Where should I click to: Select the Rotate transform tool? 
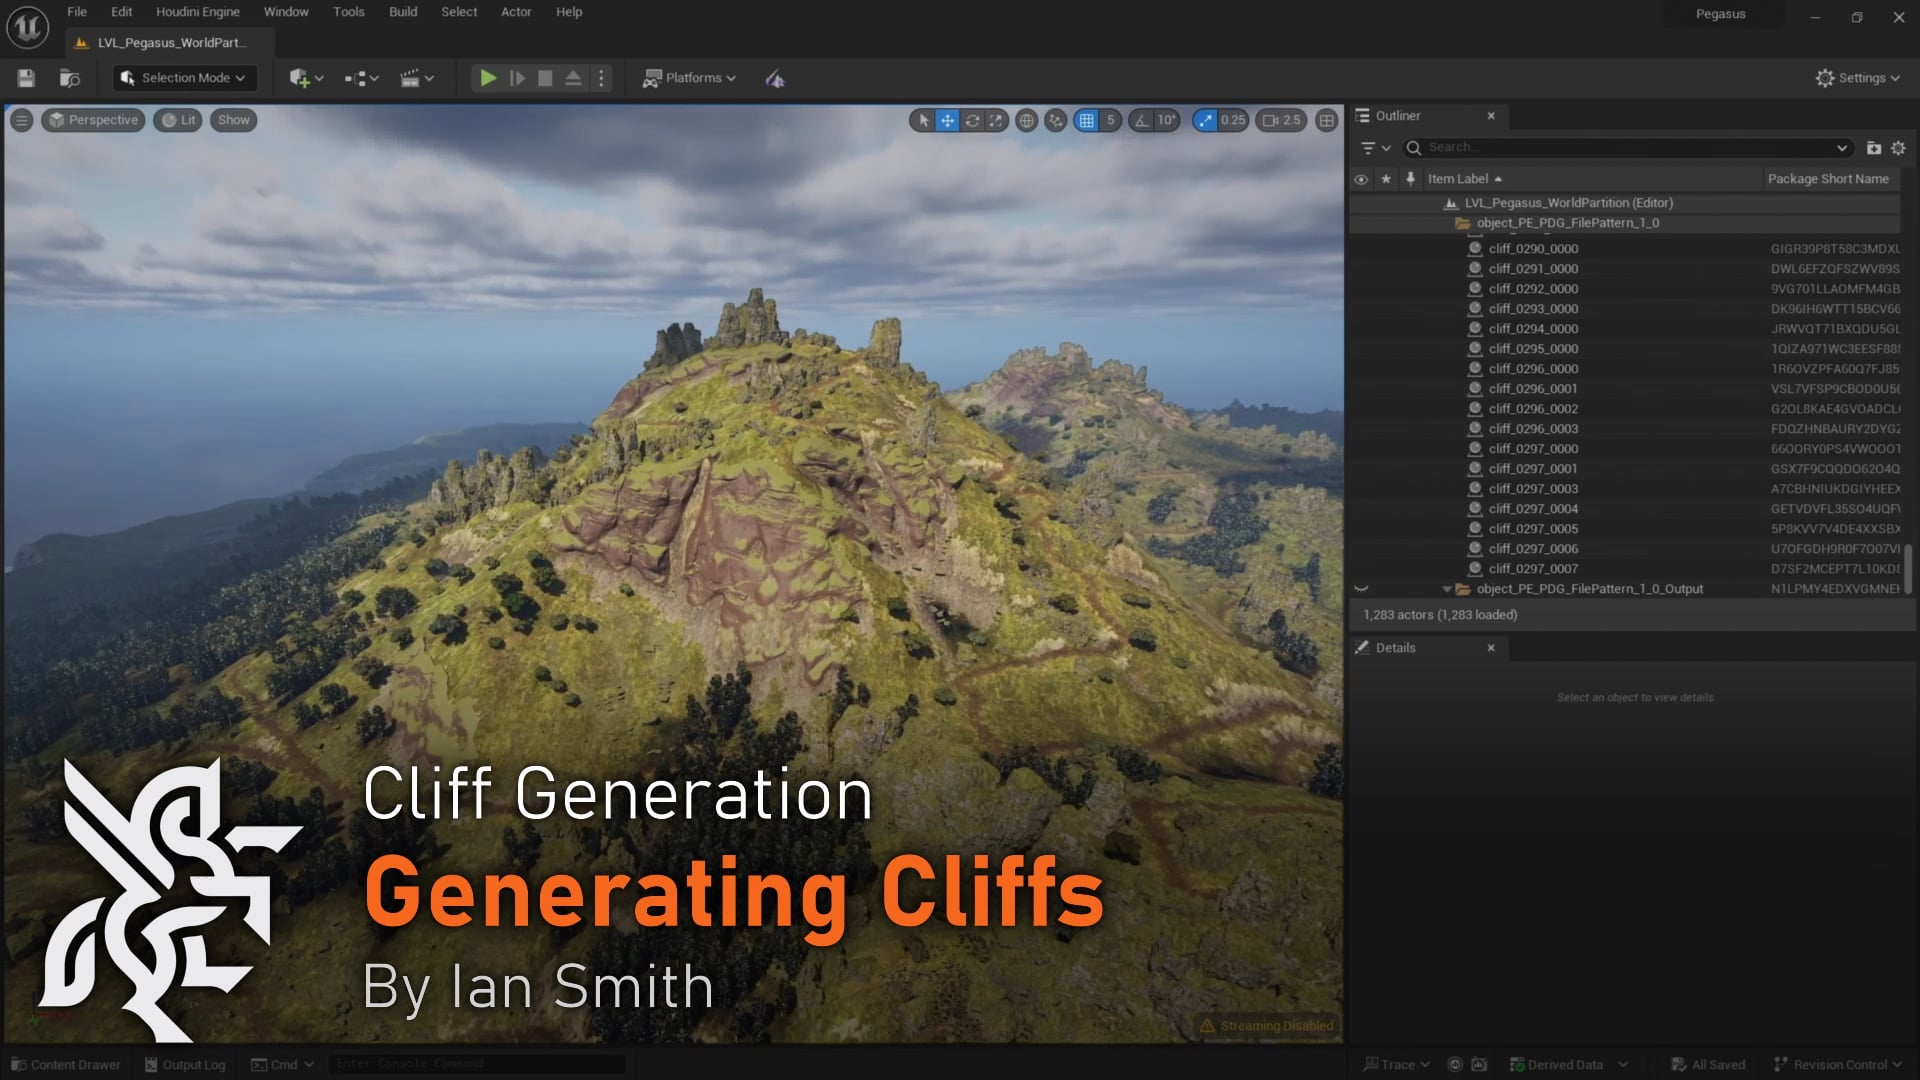point(971,120)
